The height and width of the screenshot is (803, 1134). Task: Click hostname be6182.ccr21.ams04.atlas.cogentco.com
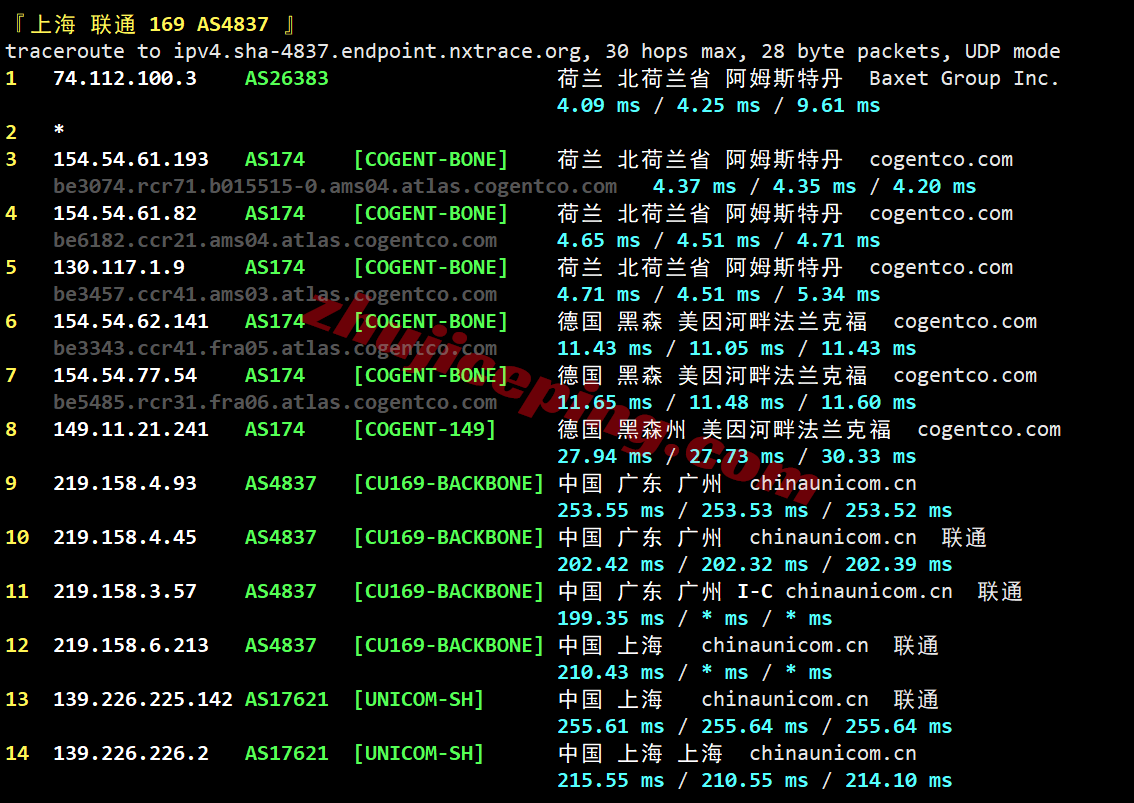point(275,240)
